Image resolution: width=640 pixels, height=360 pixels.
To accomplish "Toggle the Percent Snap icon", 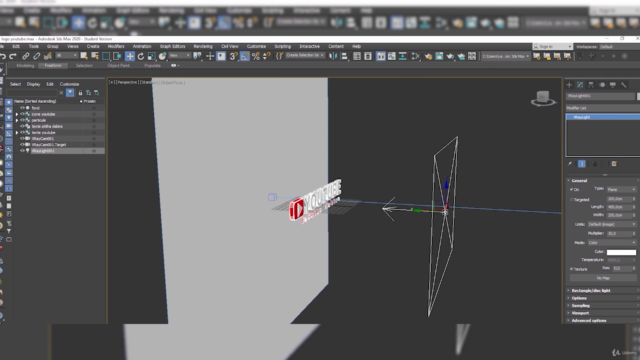I will (256, 56).
